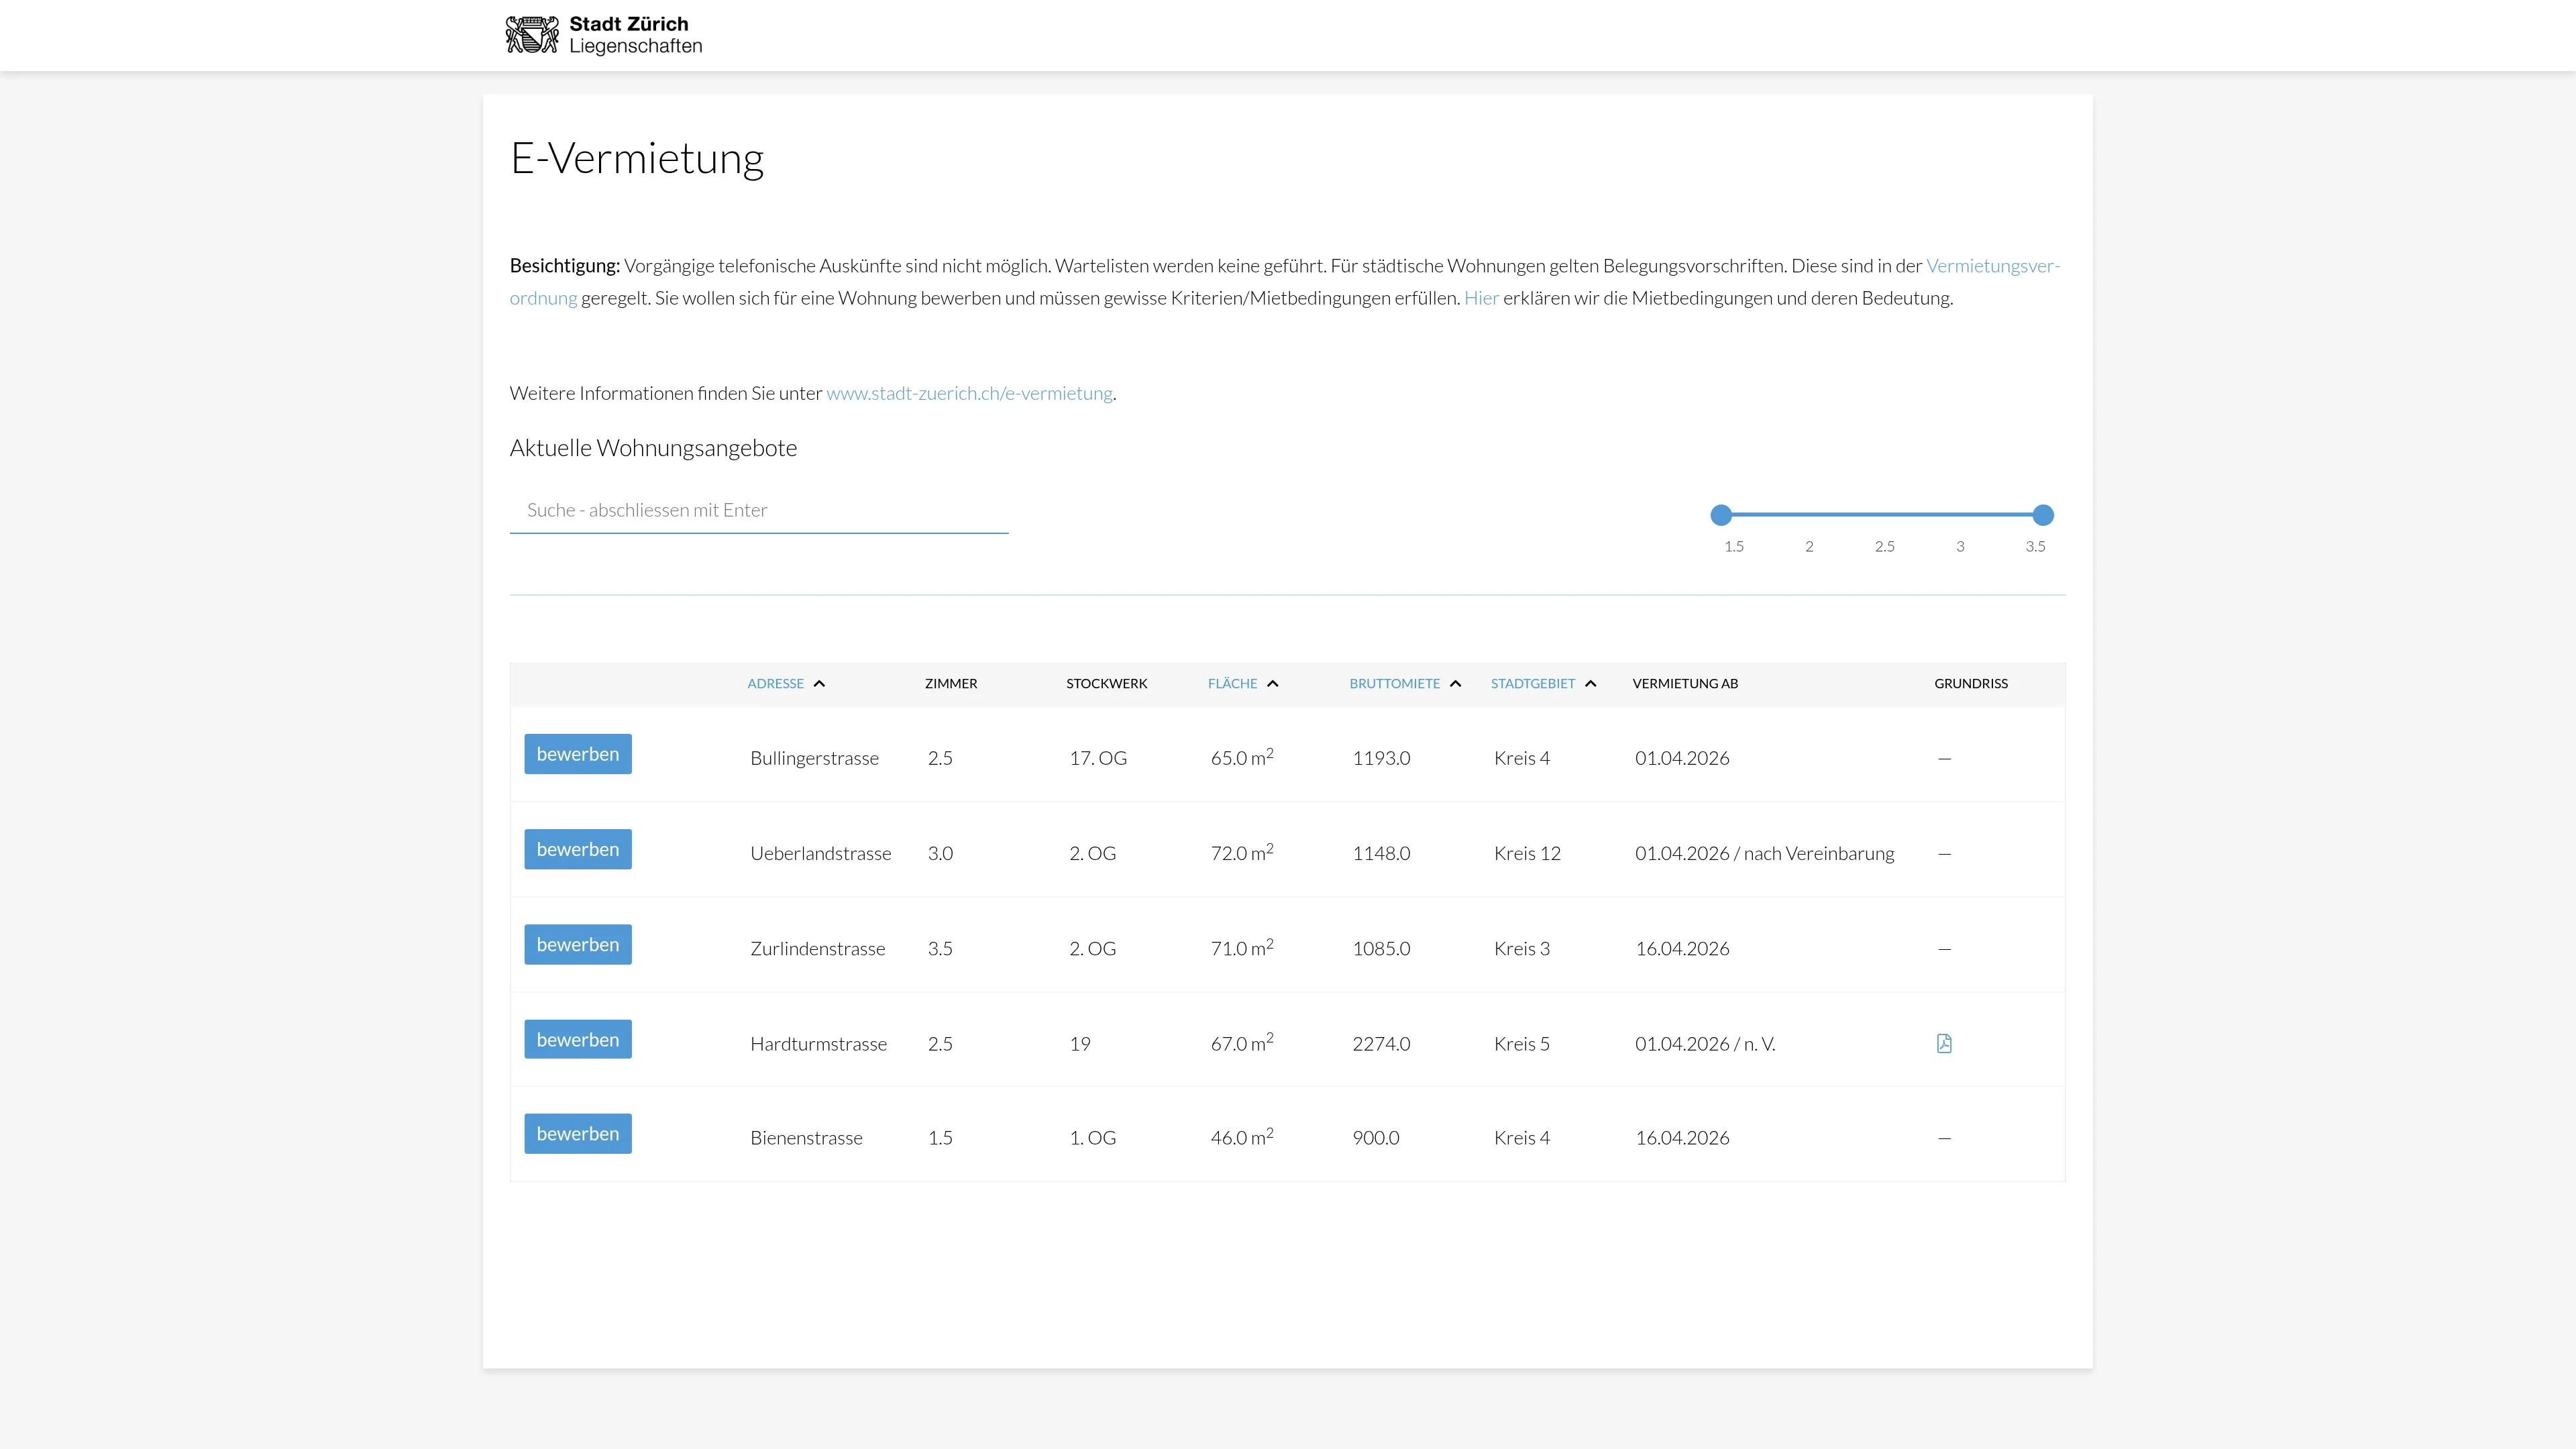This screenshot has width=2576, height=1449.
Task: Sort listings by Stadtgebiet column header
Action: tap(1532, 684)
